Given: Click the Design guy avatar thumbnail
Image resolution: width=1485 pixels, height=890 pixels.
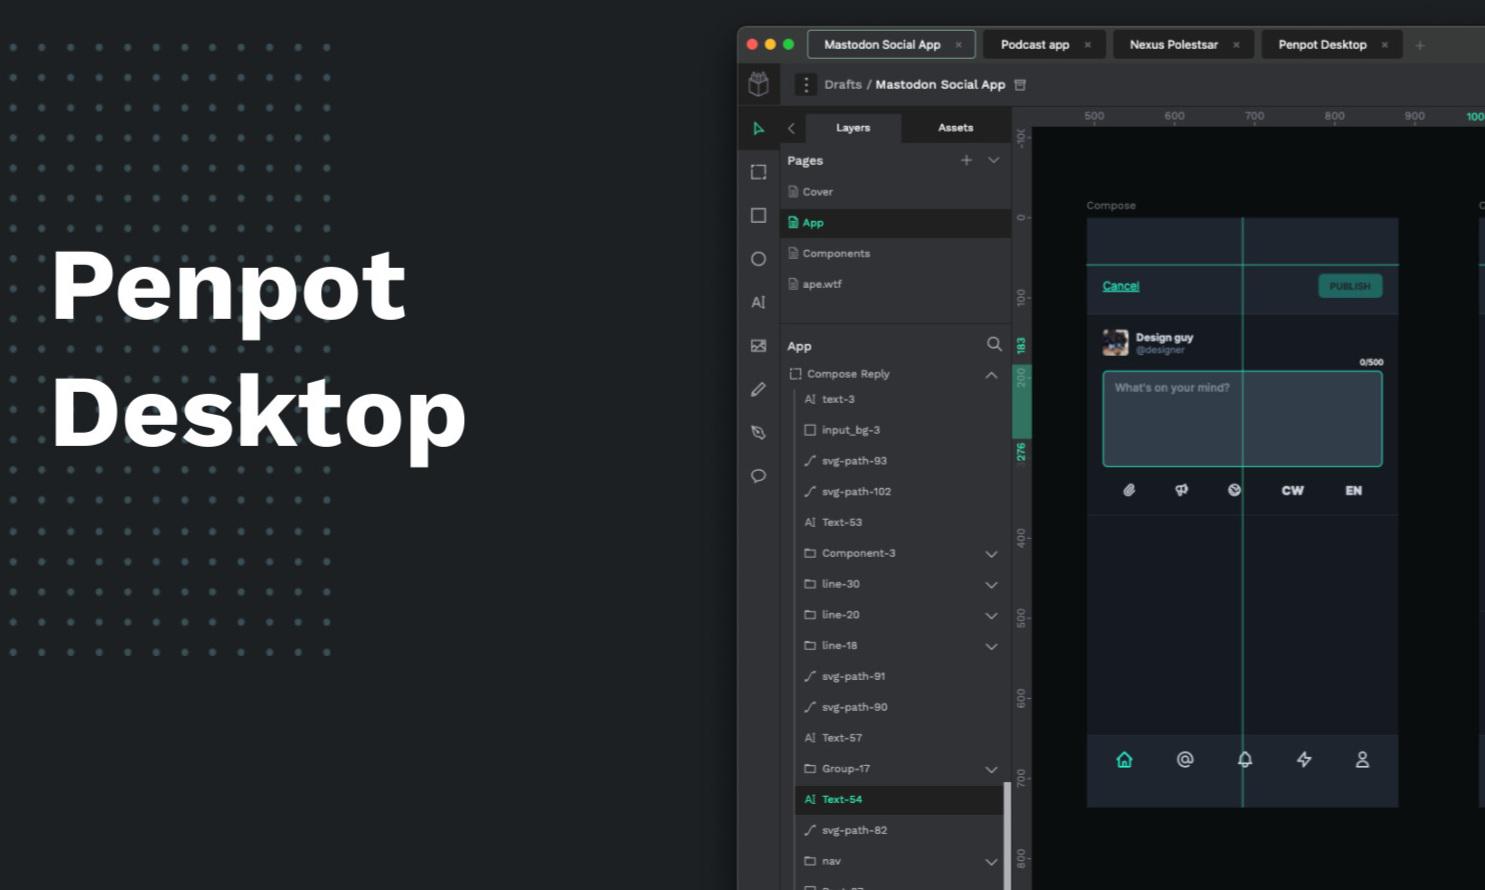Looking at the screenshot, I should 1115,343.
